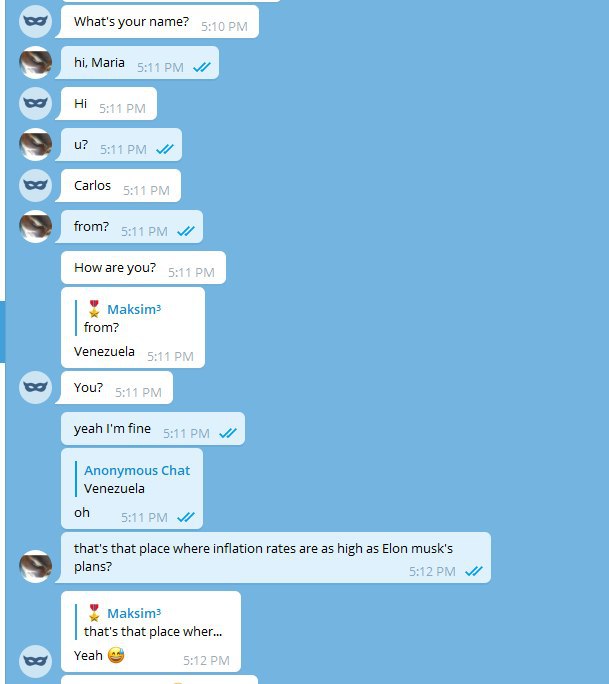Click the photo avatar beside "hi, Maria"
This screenshot has width=609, height=684.
pos(35,62)
